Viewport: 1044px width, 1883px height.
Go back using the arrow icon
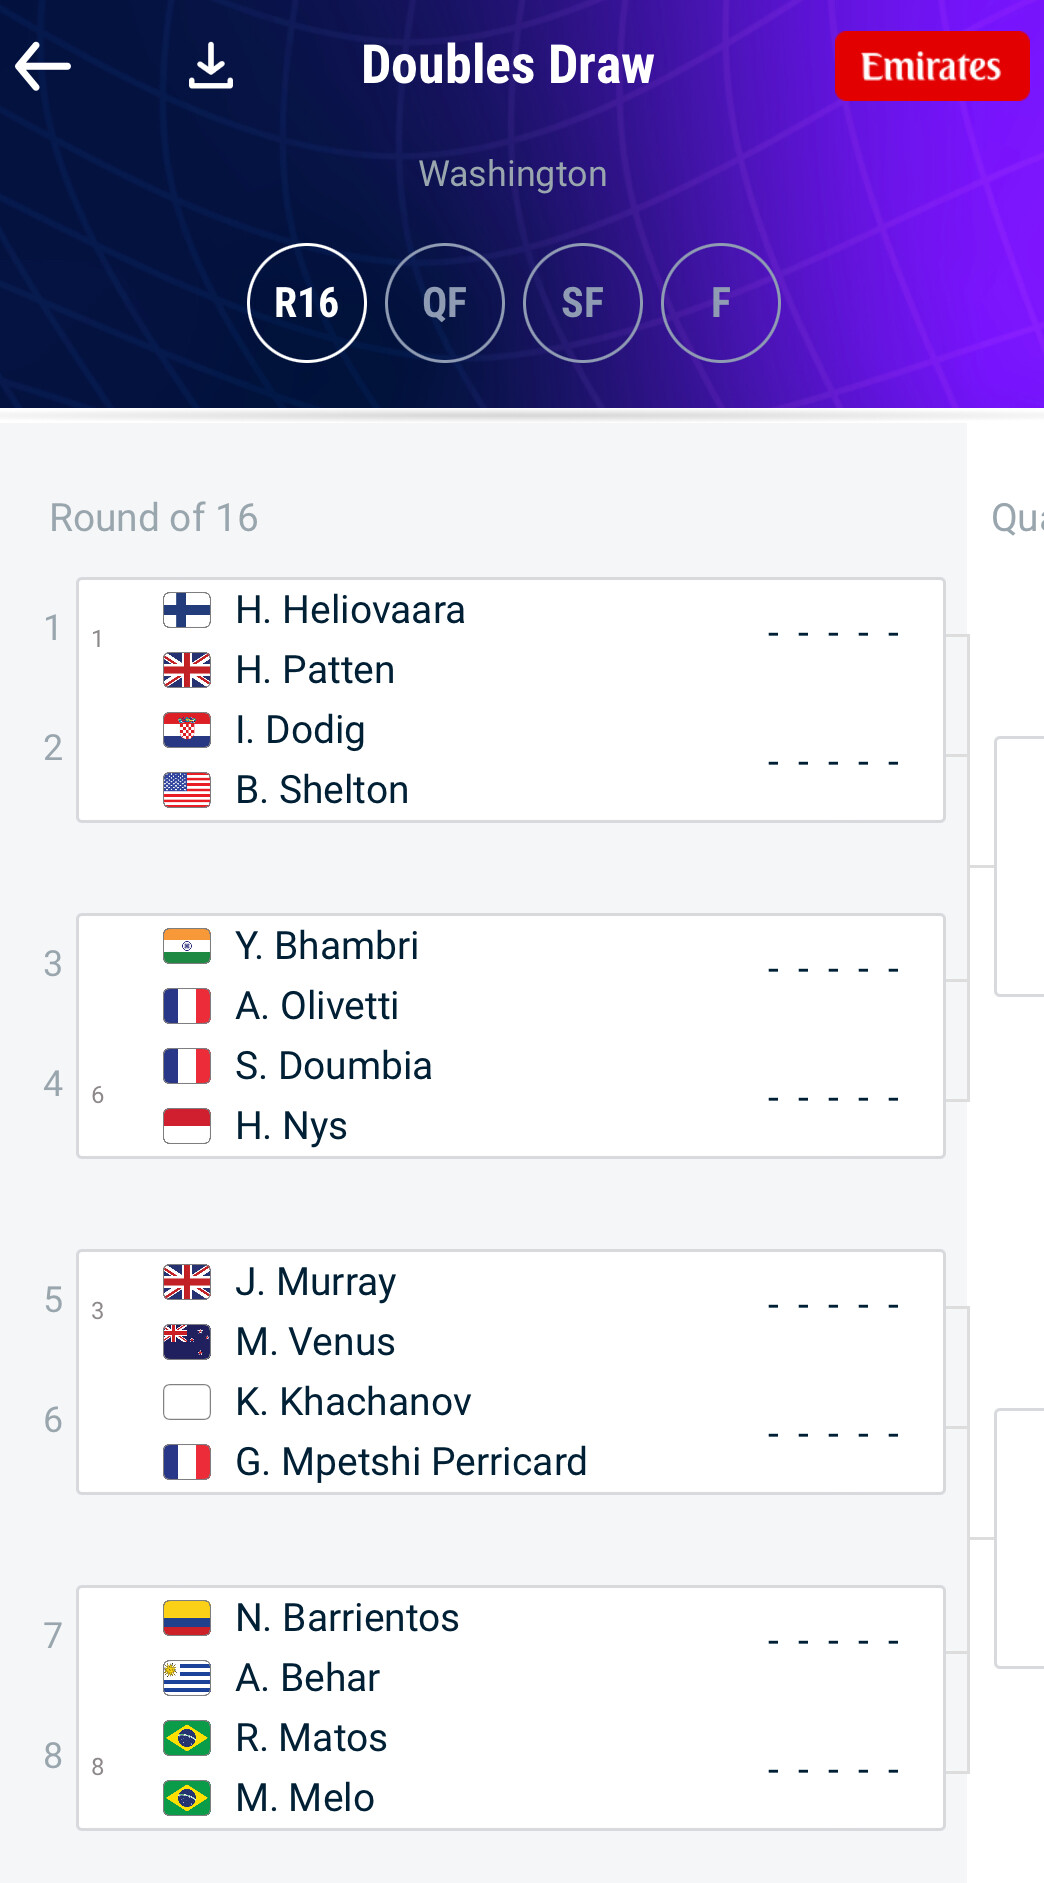tap(43, 66)
